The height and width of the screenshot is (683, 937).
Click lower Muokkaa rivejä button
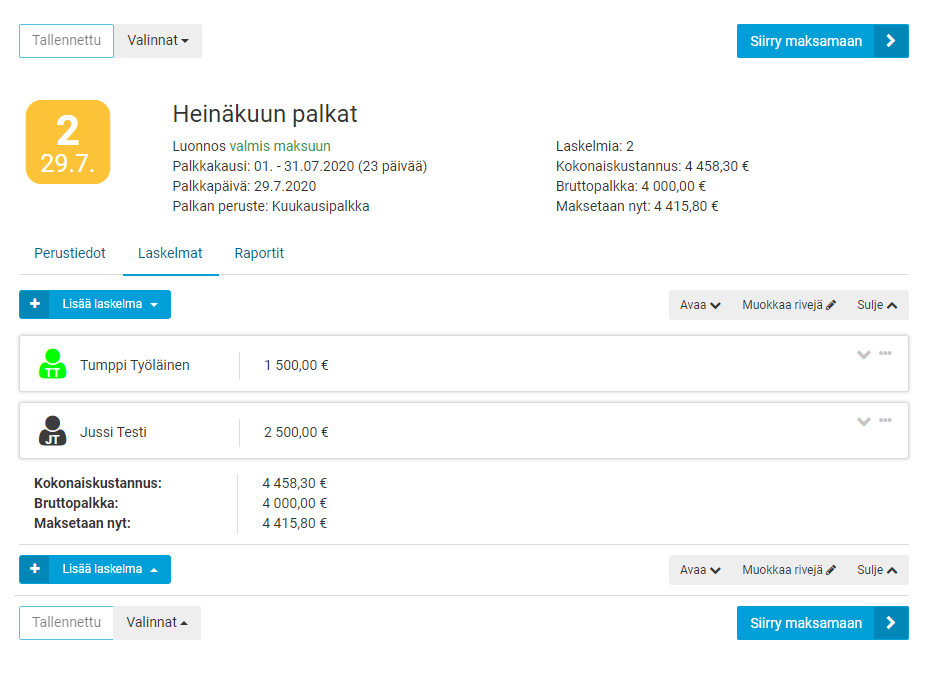[789, 569]
